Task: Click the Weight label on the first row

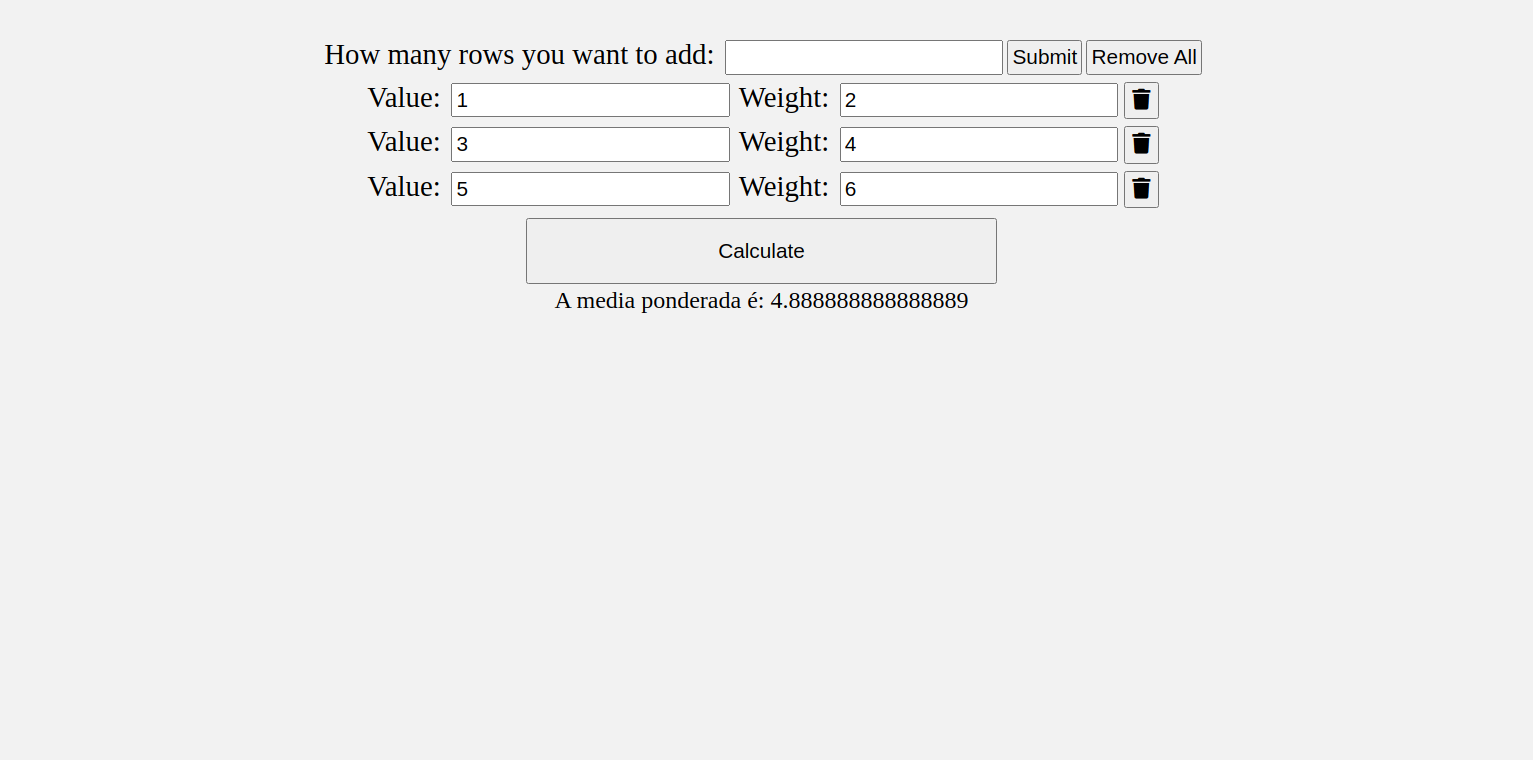Action: click(784, 98)
